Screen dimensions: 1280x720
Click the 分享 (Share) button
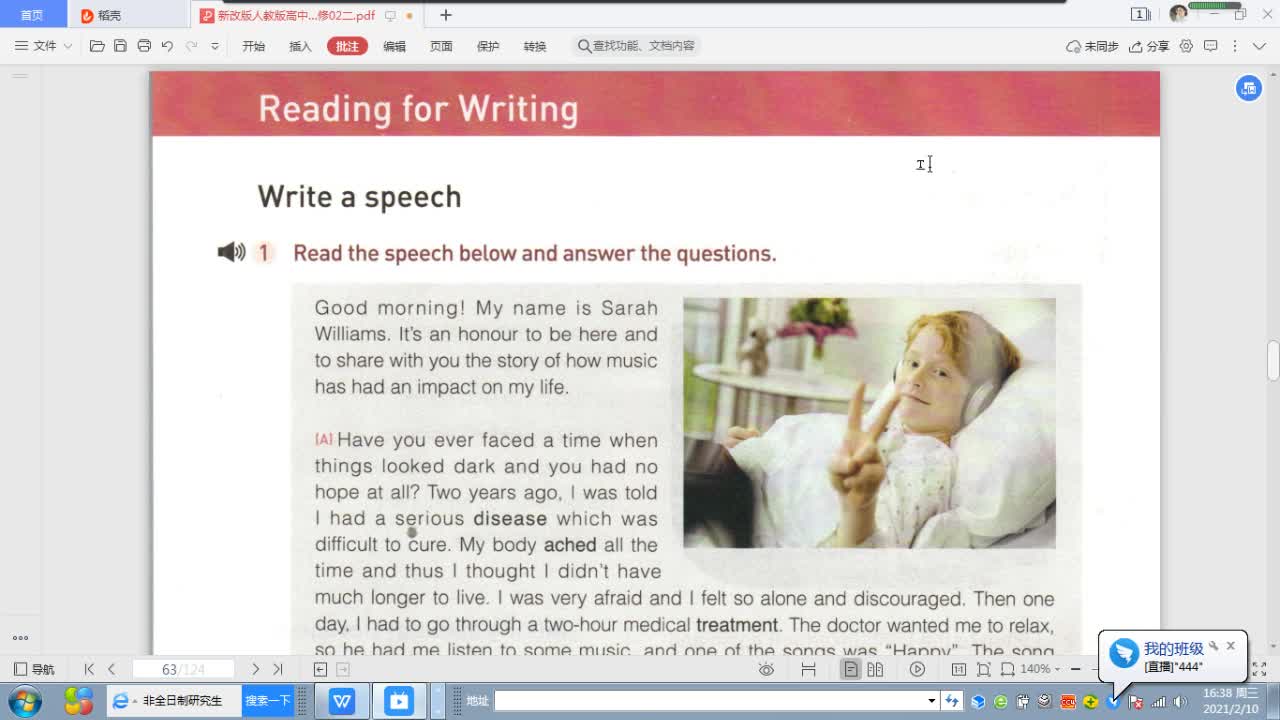(1149, 46)
